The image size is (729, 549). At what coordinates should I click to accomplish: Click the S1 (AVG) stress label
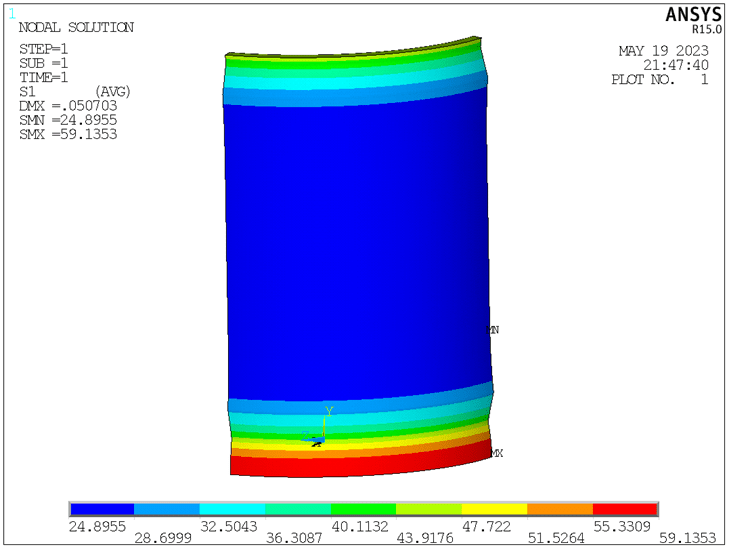click(x=75, y=92)
